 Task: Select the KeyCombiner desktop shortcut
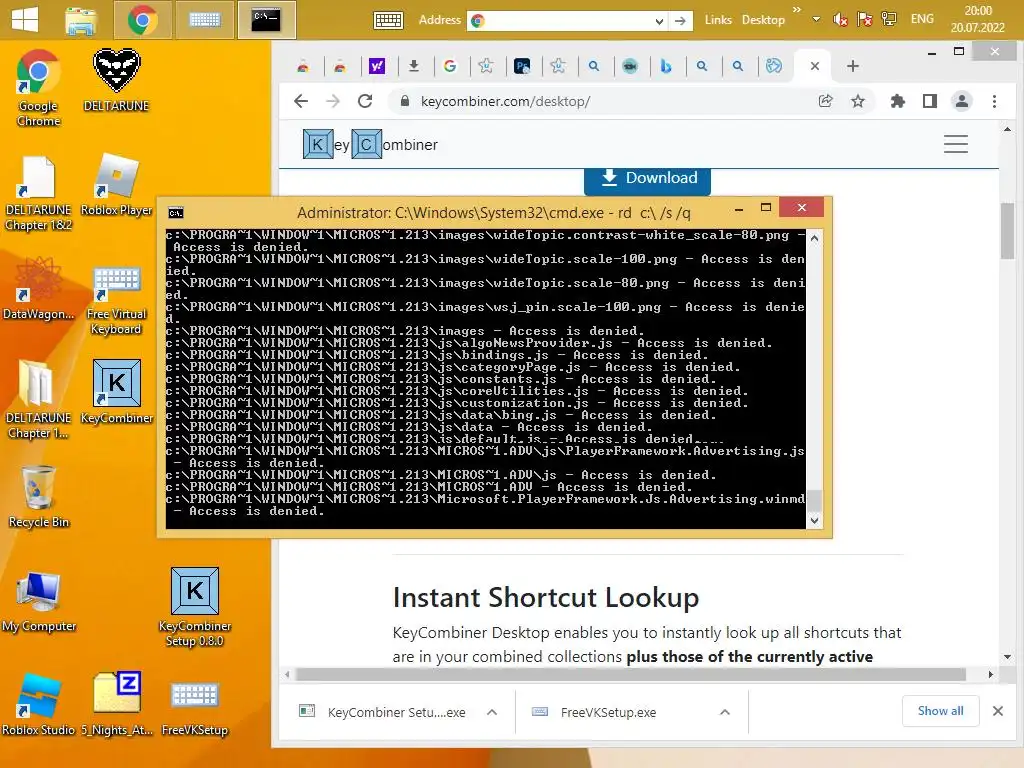(116, 392)
